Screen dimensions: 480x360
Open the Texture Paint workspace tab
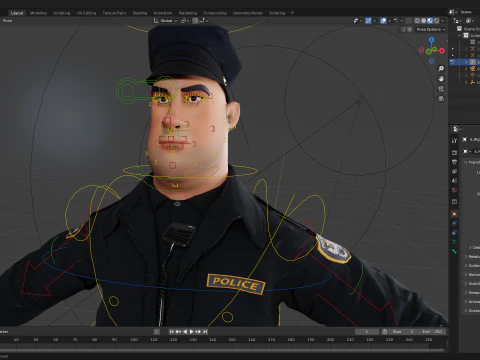(x=114, y=13)
